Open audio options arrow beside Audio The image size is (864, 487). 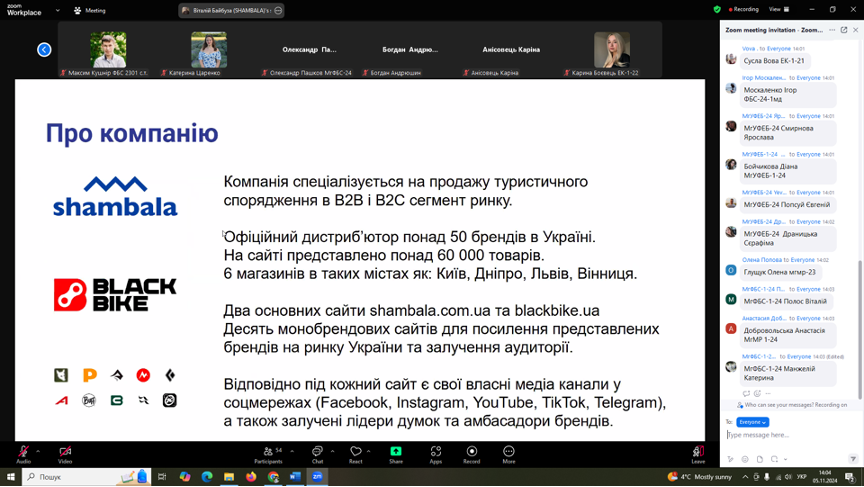tap(38, 451)
